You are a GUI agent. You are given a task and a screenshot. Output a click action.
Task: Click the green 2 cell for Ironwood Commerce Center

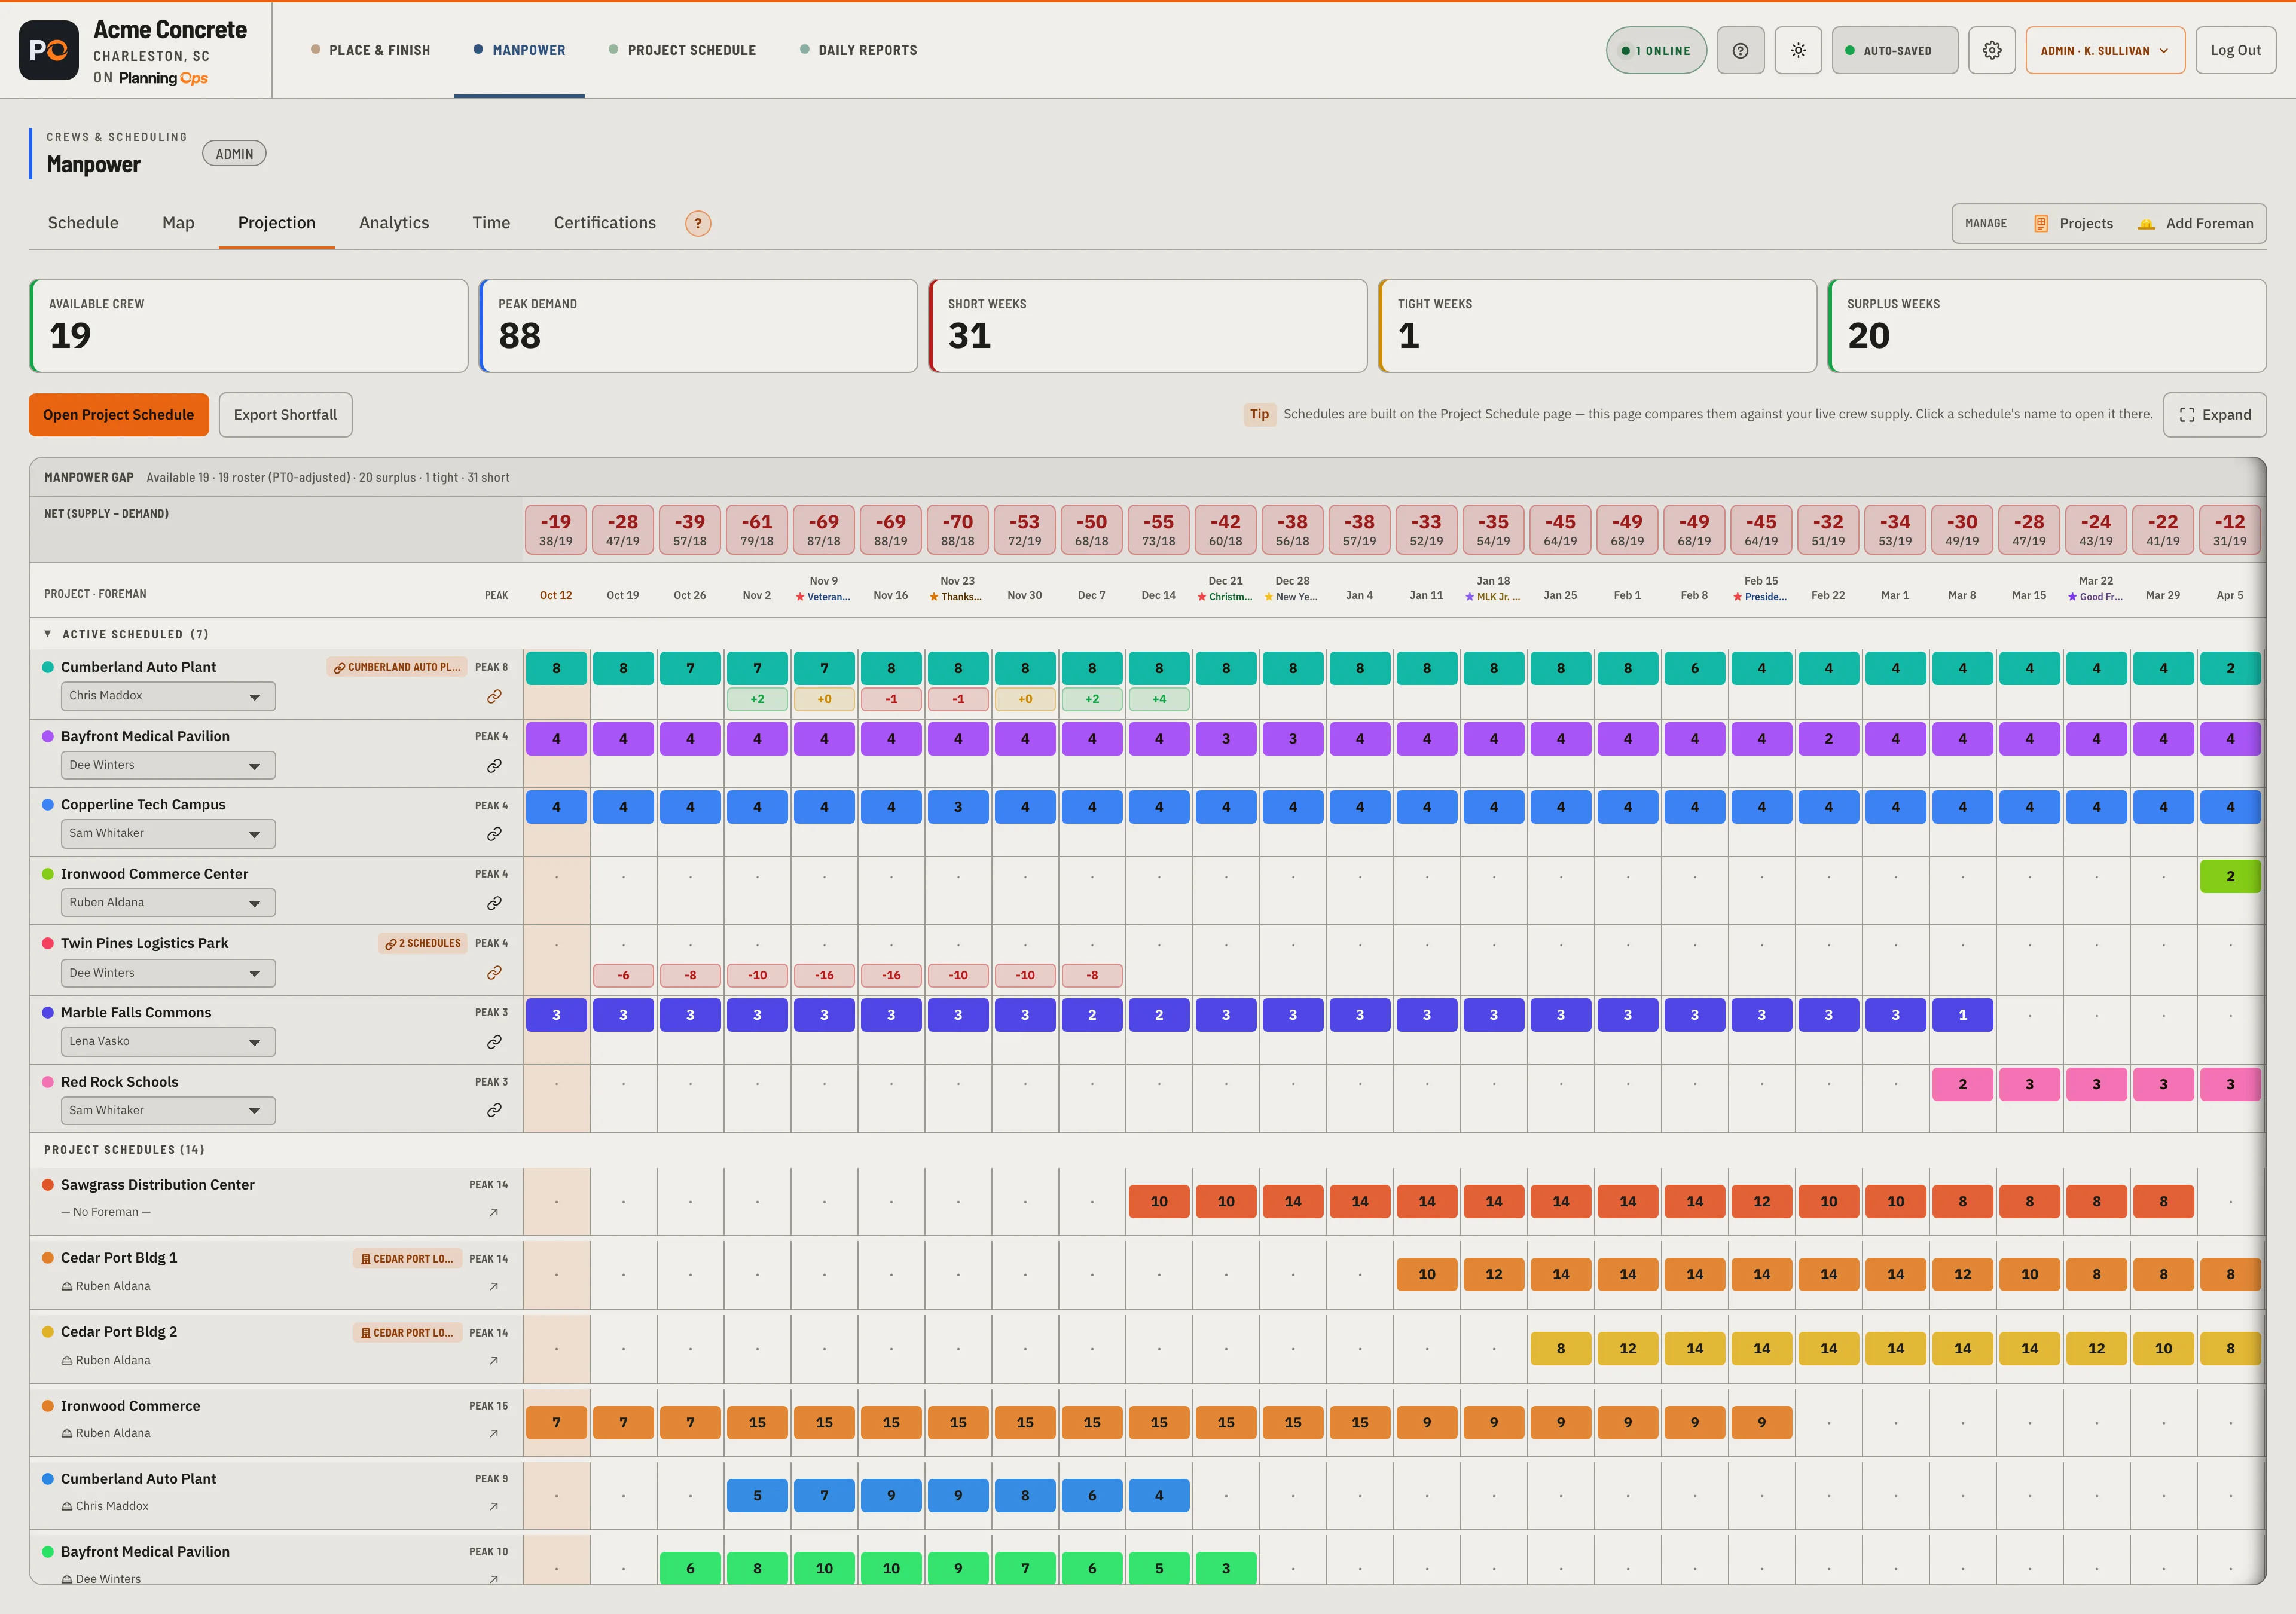[2230, 876]
